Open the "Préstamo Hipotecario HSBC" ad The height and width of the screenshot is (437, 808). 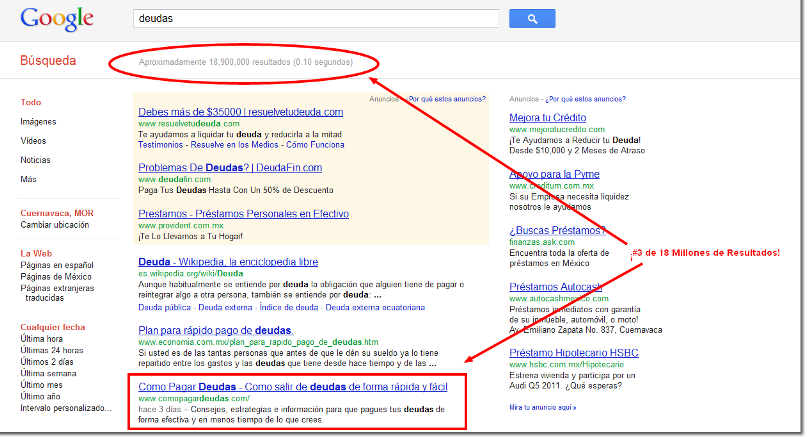(x=574, y=353)
